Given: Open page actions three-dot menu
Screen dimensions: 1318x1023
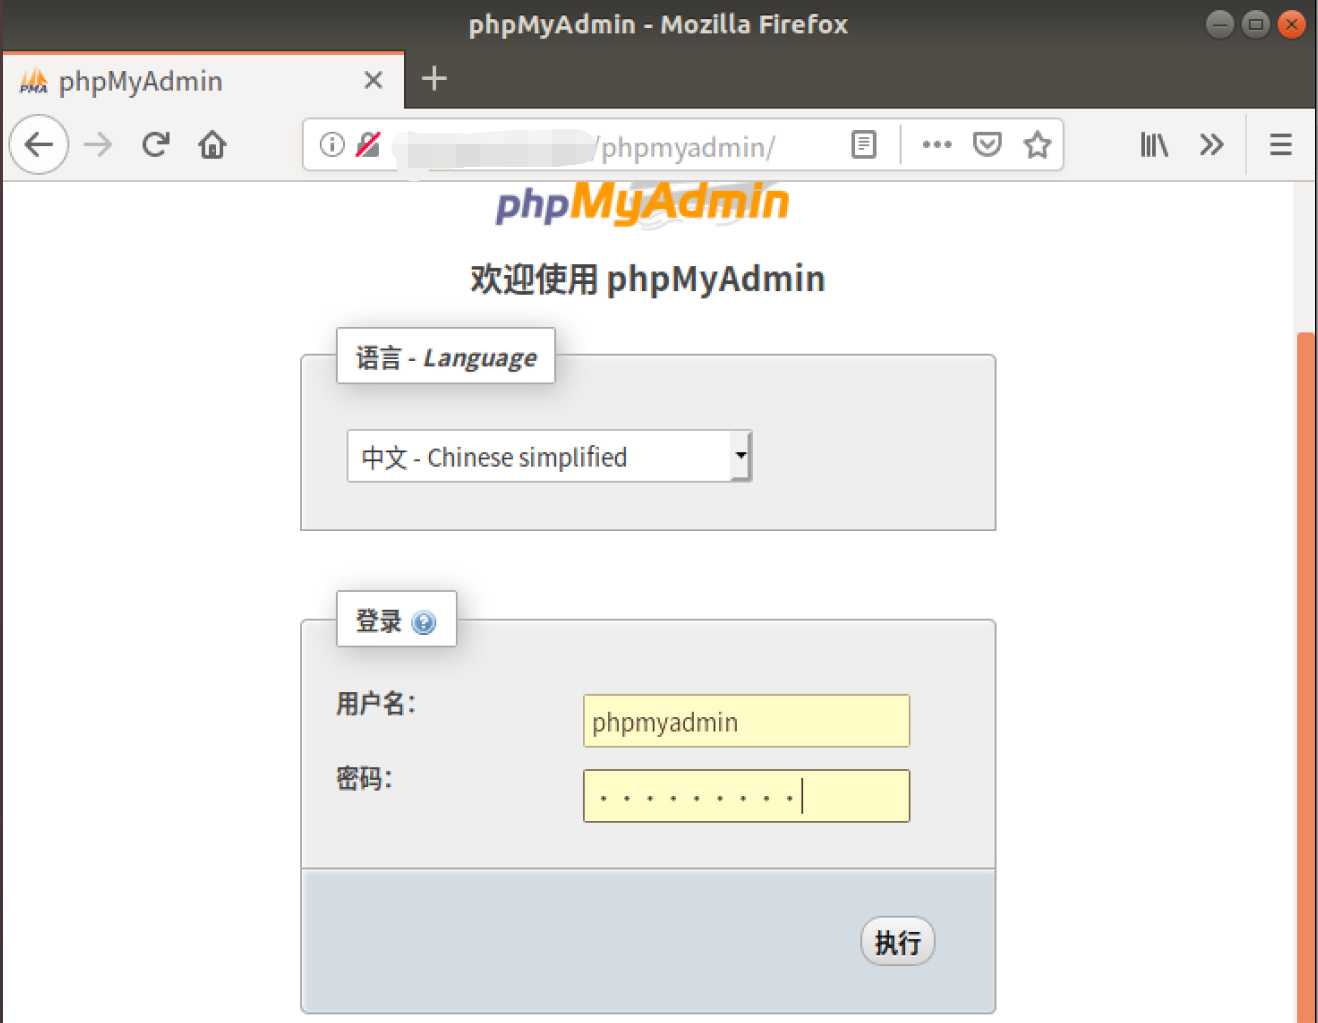Looking at the screenshot, I should pos(937,145).
